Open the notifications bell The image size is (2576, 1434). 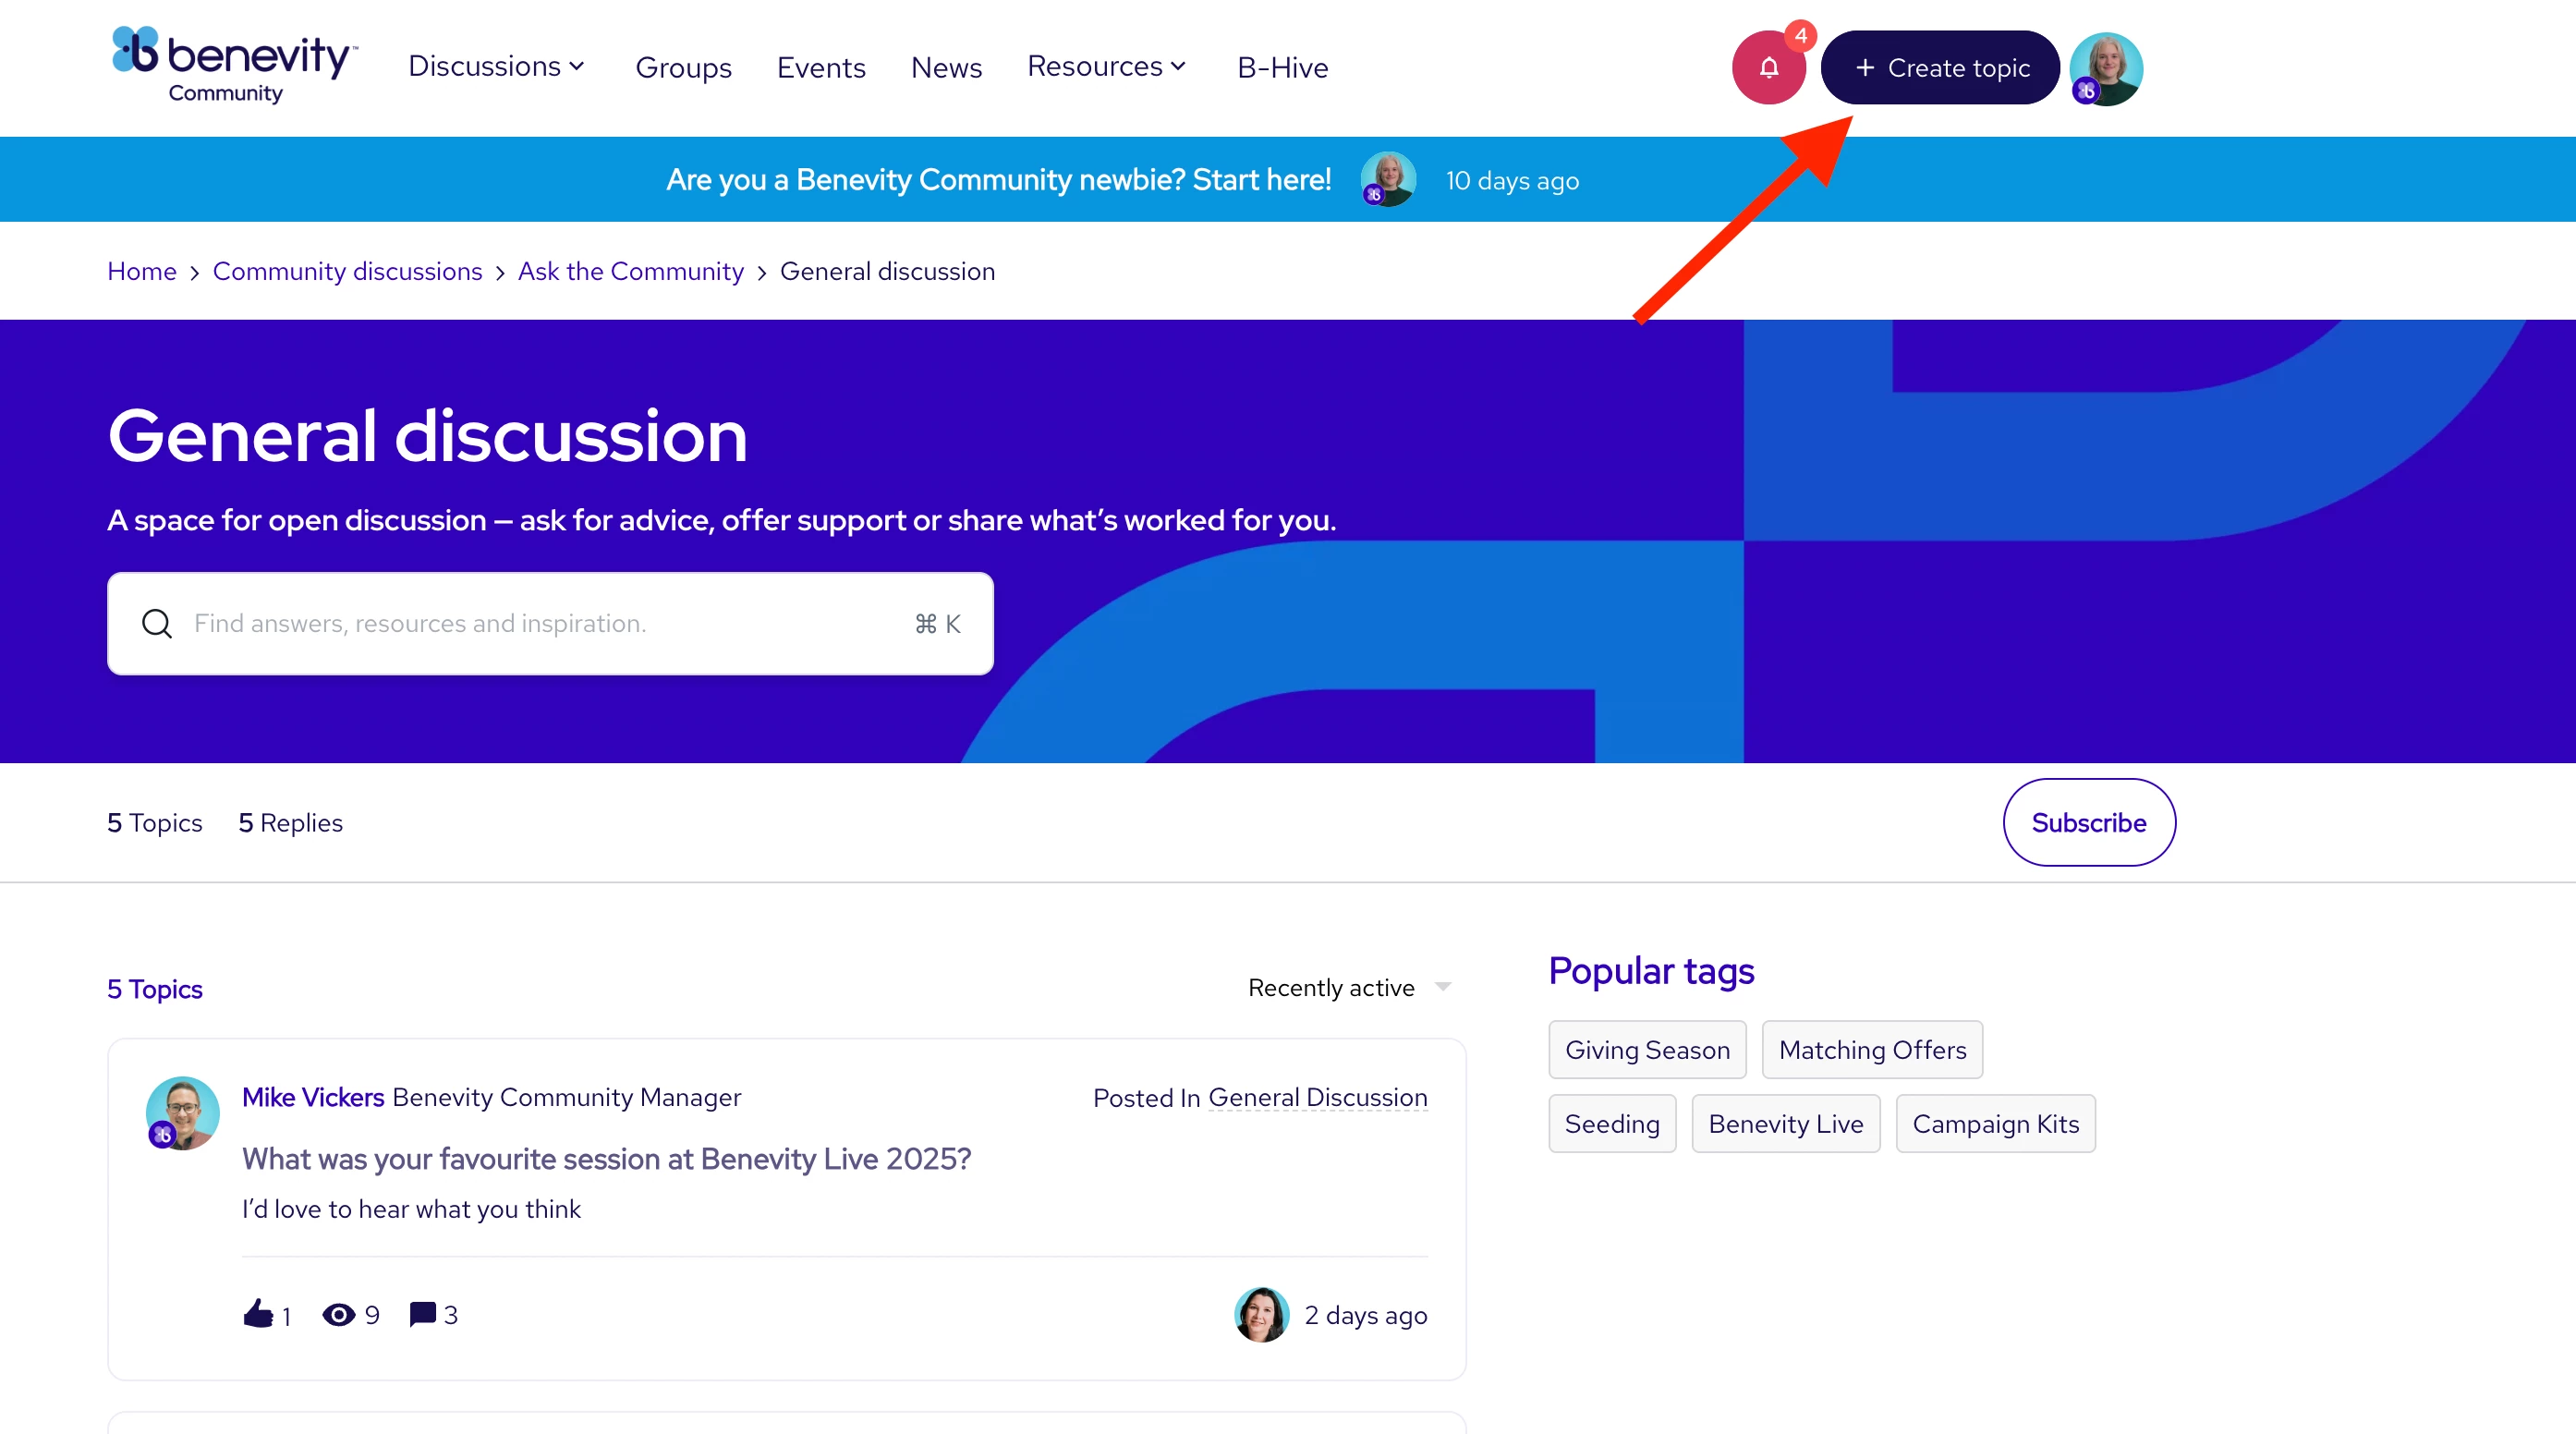[x=1768, y=68]
